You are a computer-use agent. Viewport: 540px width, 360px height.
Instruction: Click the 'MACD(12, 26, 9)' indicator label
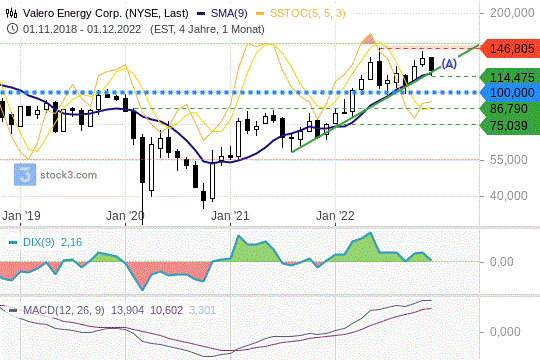coord(63,310)
